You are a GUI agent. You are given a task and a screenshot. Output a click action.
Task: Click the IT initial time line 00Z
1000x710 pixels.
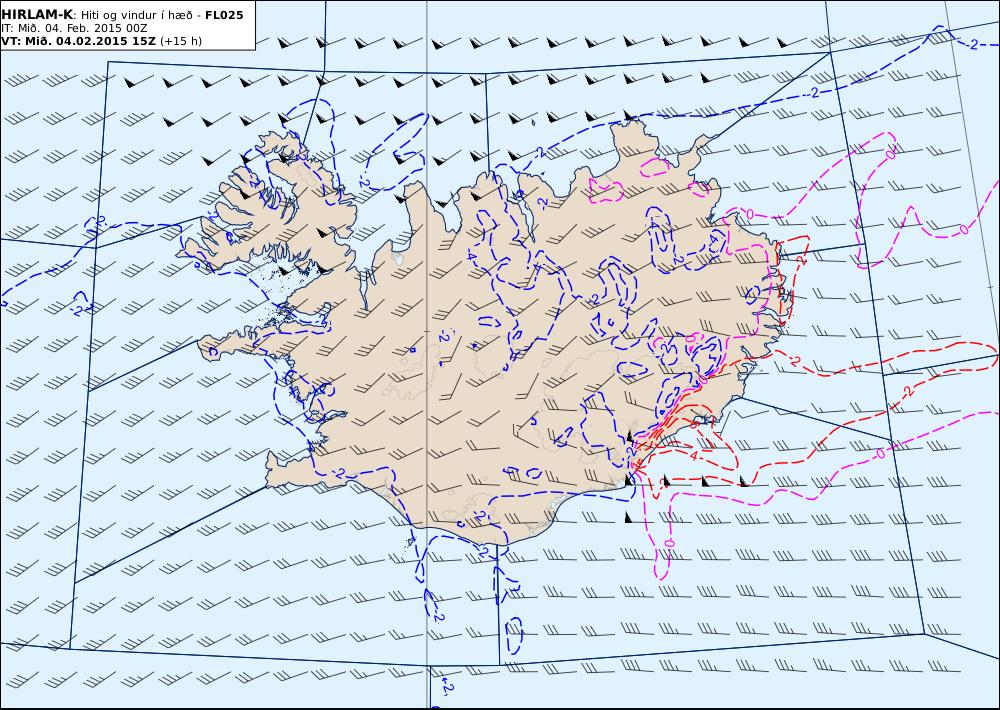click(74, 28)
